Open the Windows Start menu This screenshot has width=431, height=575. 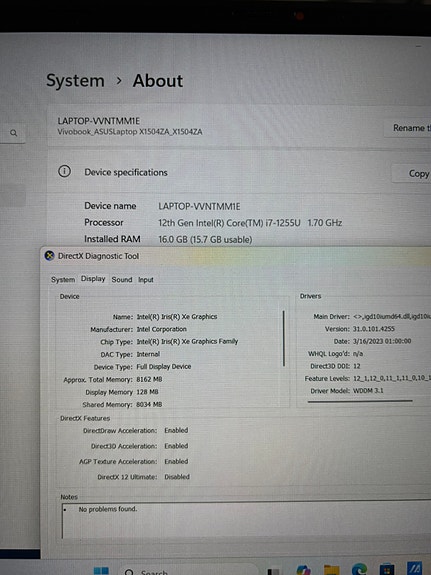point(101,571)
